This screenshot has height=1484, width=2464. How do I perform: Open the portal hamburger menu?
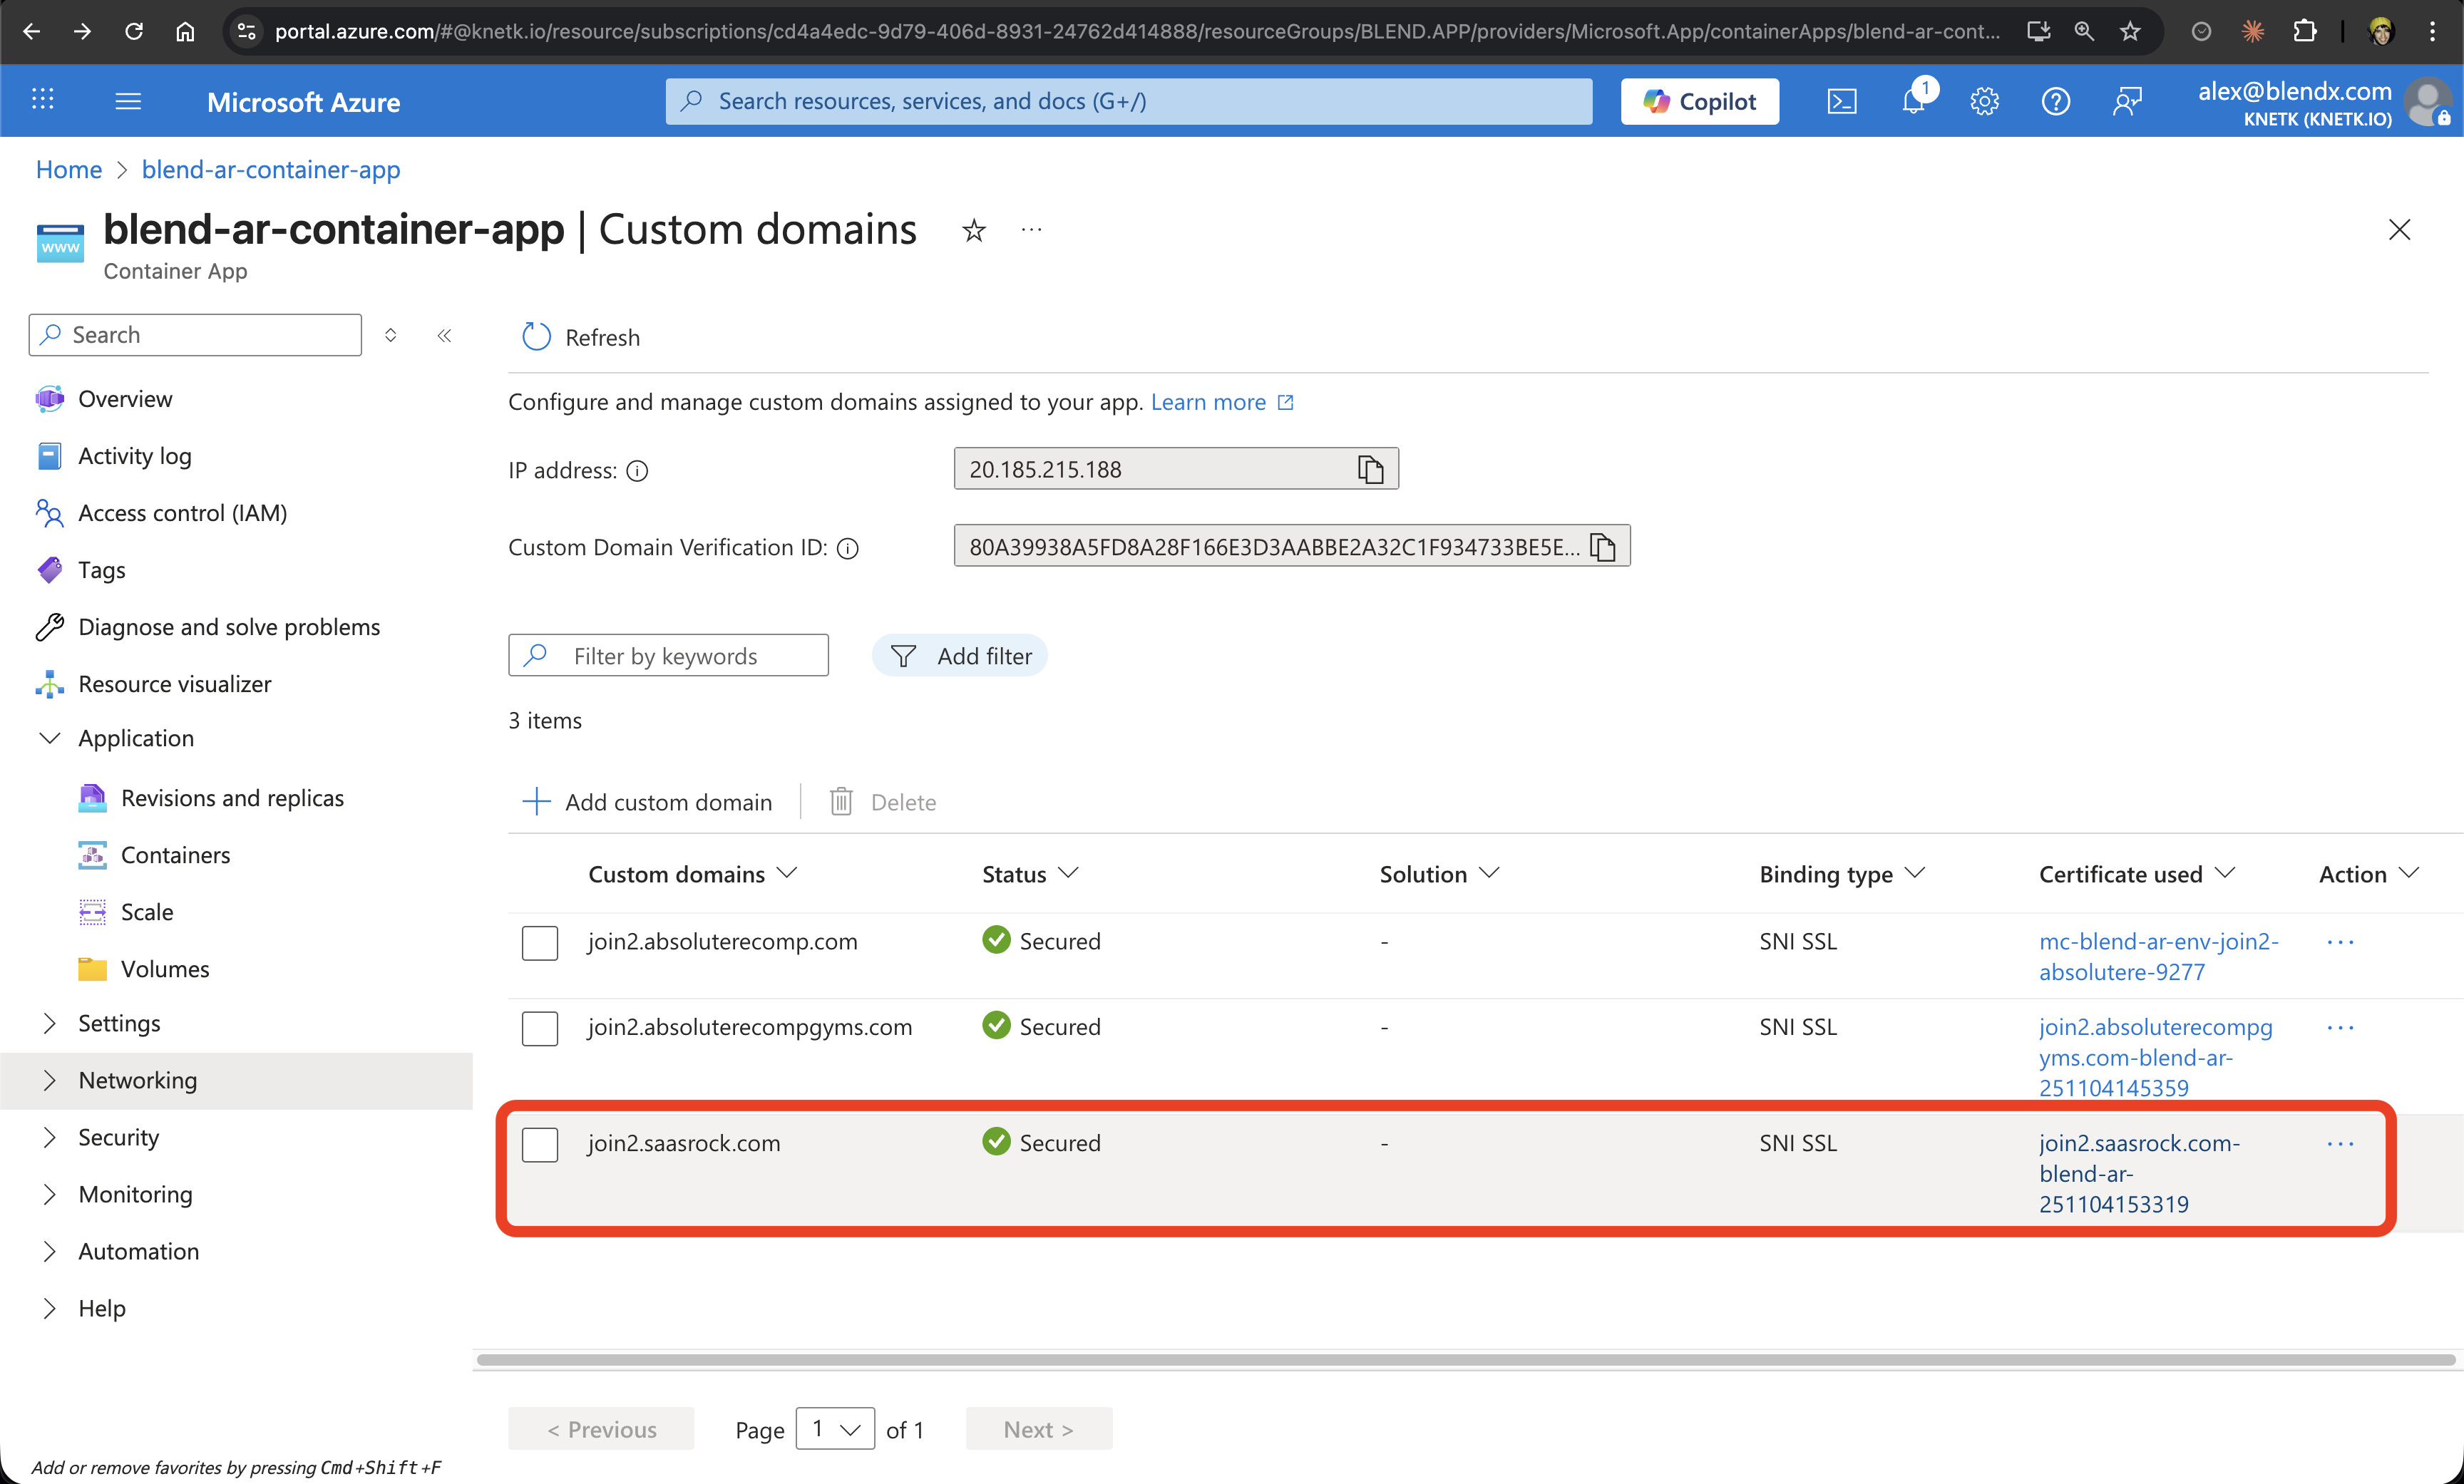(x=128, y=101)
